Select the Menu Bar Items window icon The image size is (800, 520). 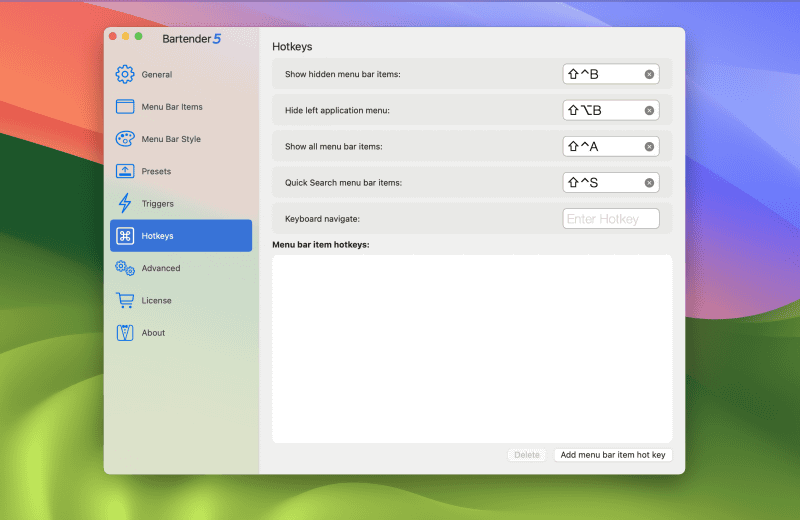click(125, 106)
